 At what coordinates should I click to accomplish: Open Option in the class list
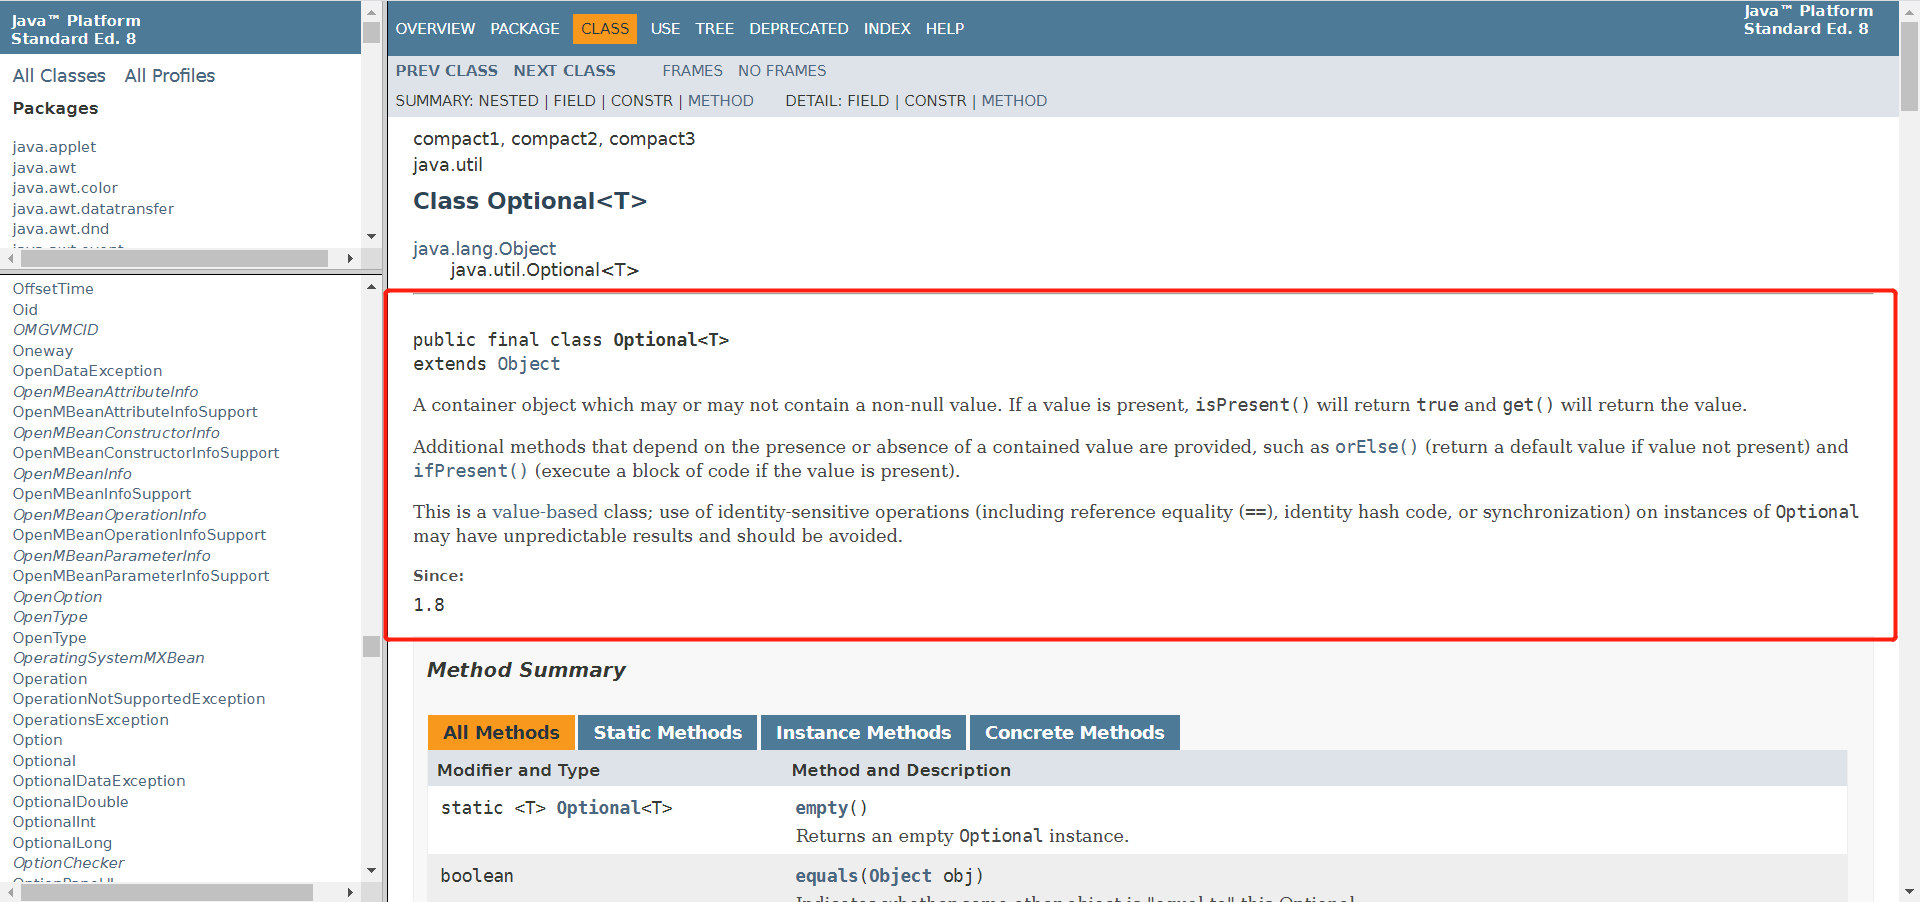pyautogui.click(x=37, y=740)
